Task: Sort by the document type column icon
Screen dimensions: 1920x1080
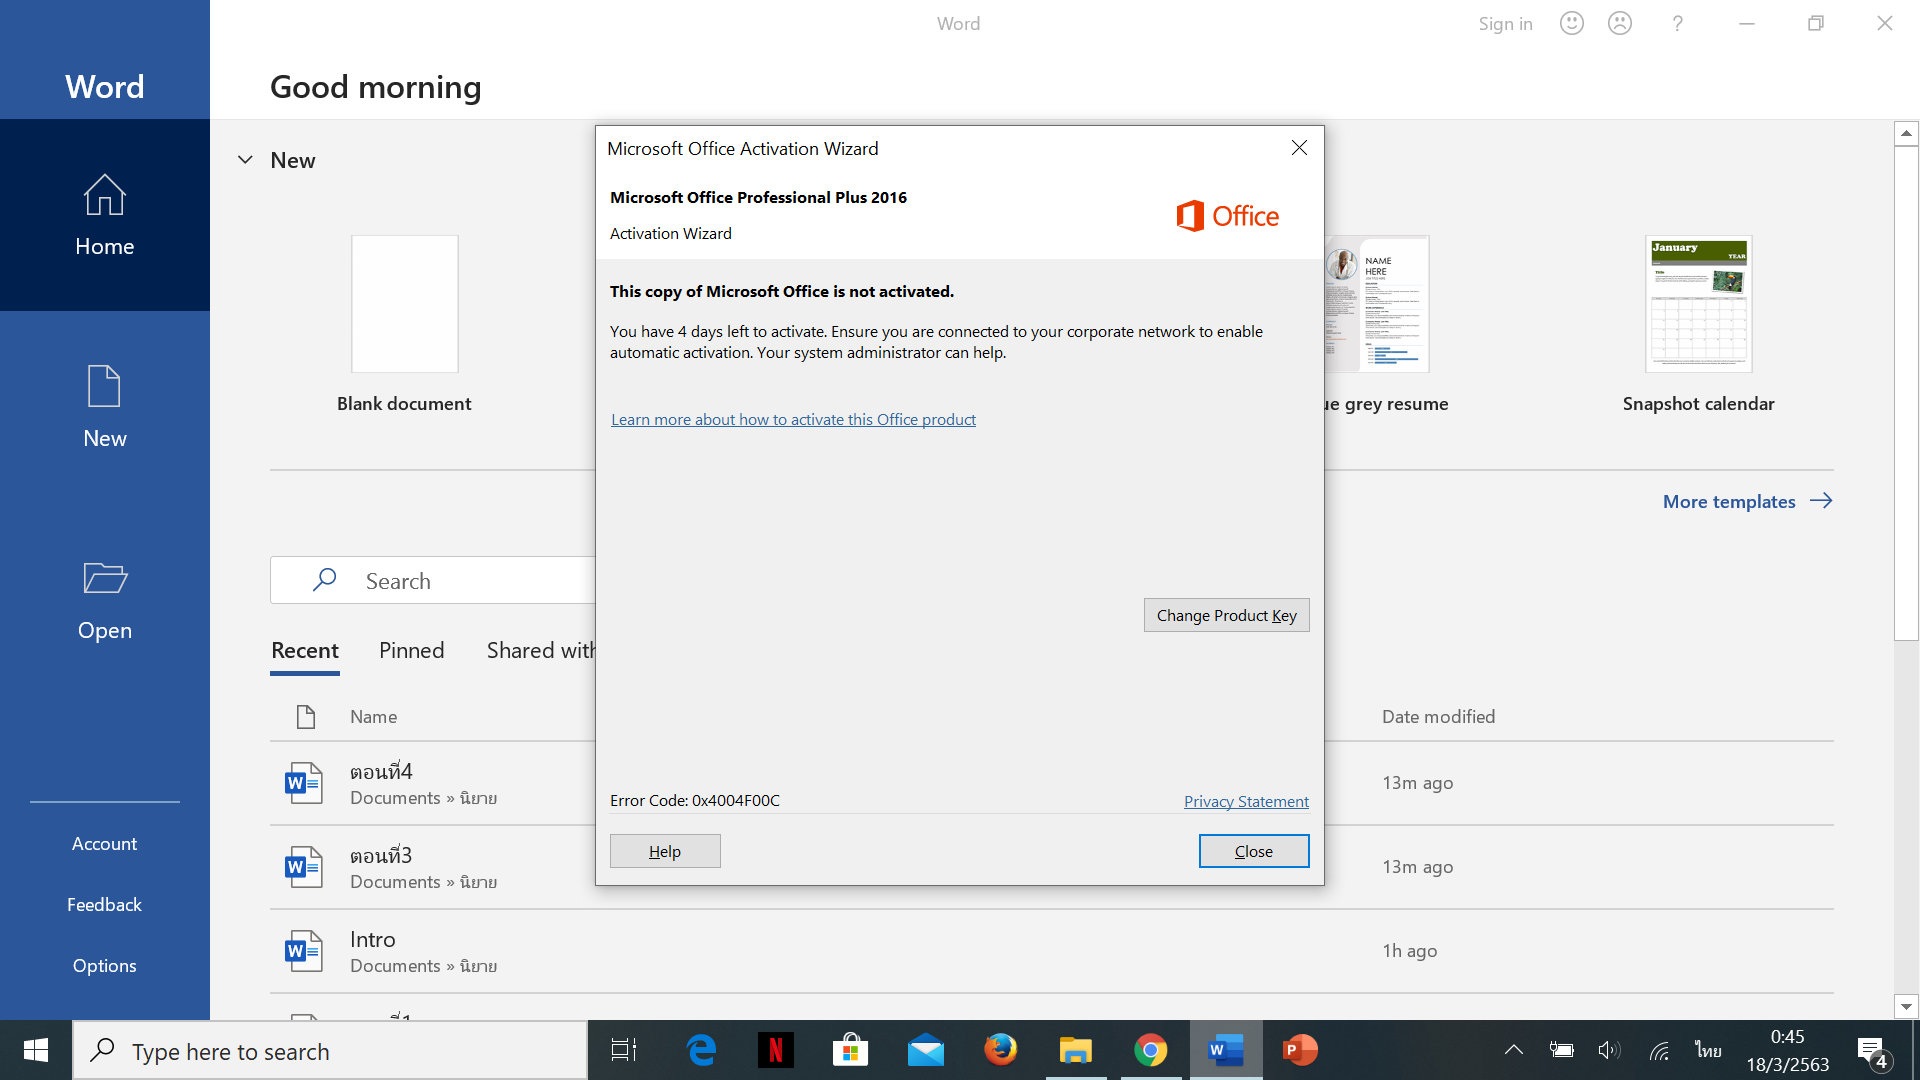Action: coord(306,717)
